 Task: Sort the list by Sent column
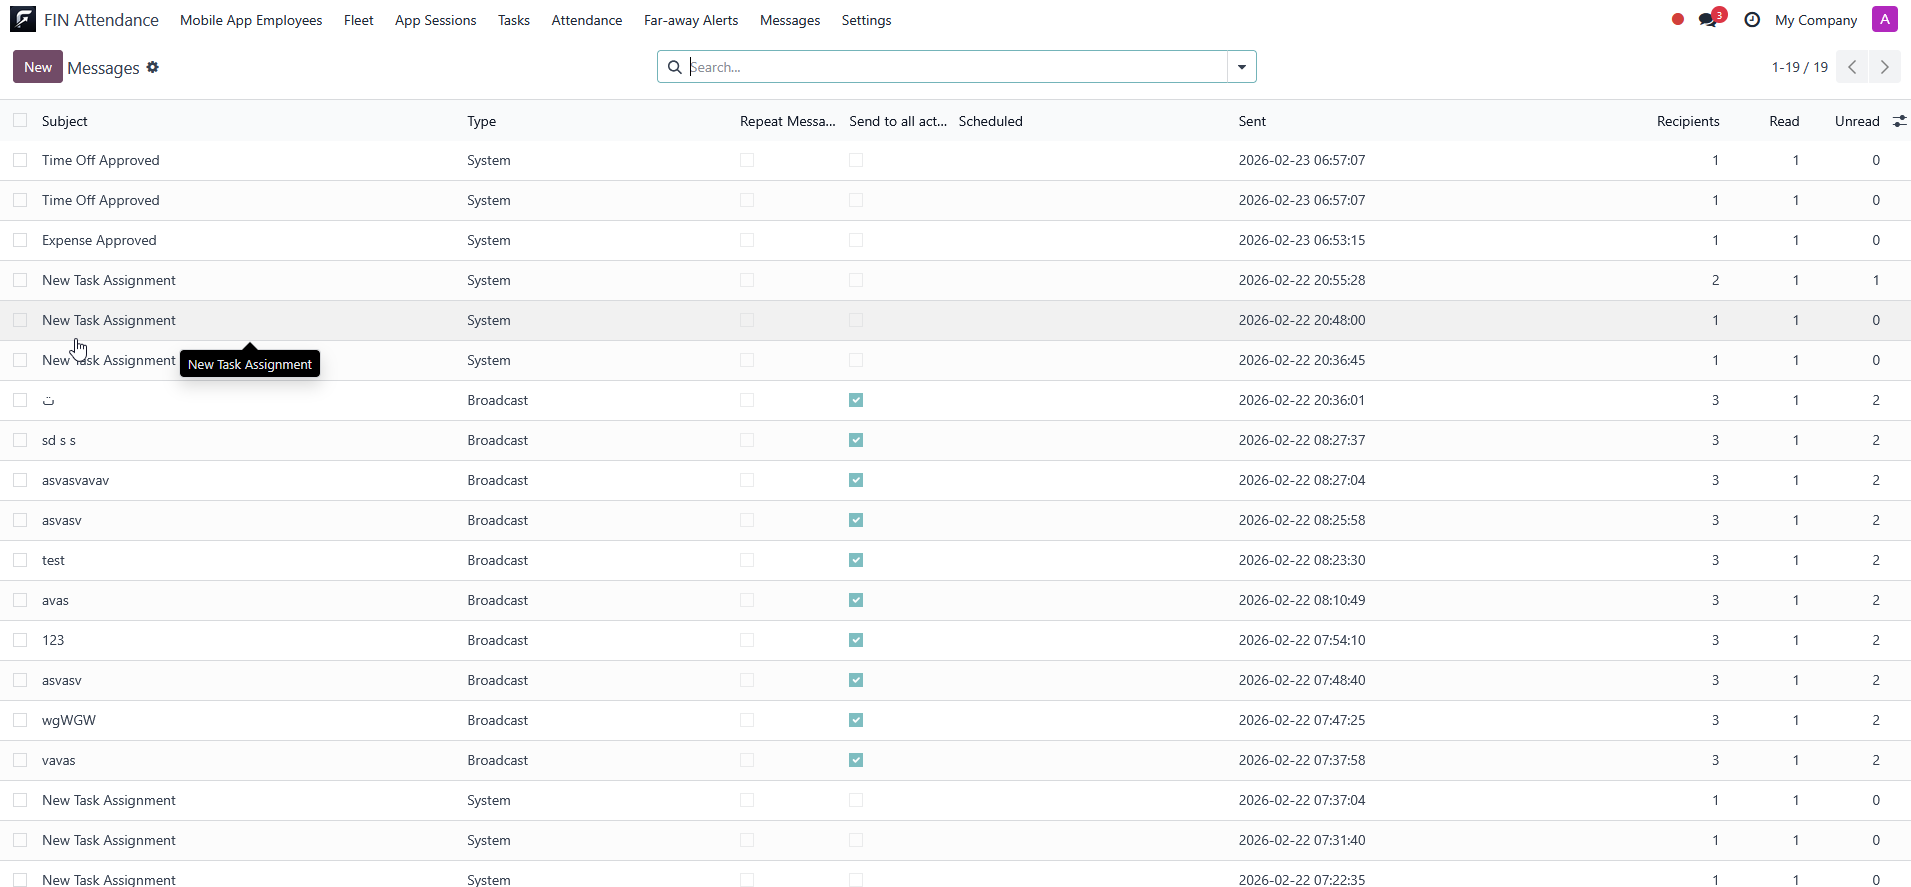[1252, 121]
